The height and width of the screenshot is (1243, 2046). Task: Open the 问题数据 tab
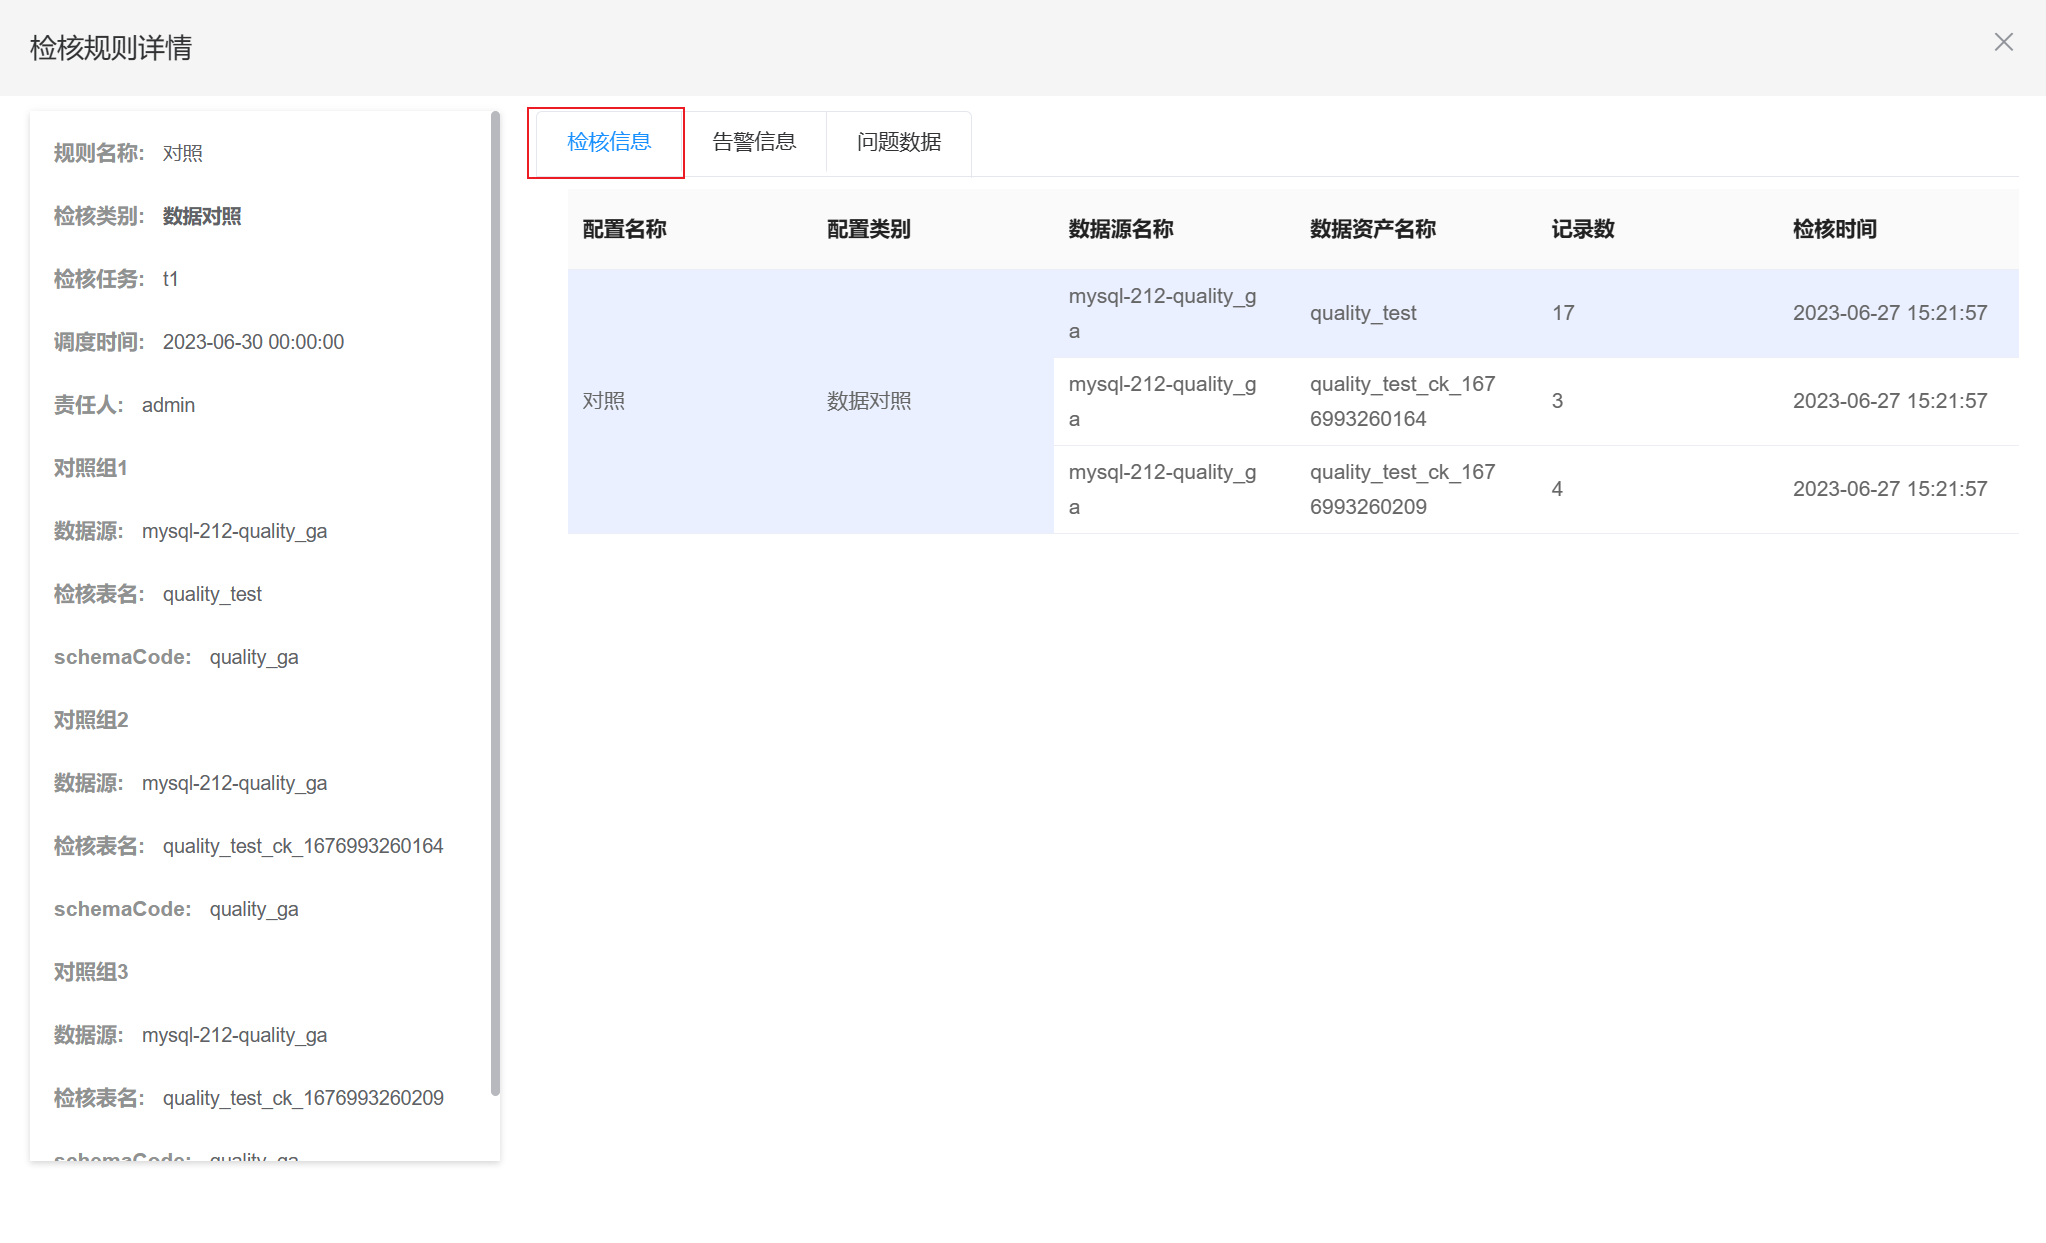point(898,142)
